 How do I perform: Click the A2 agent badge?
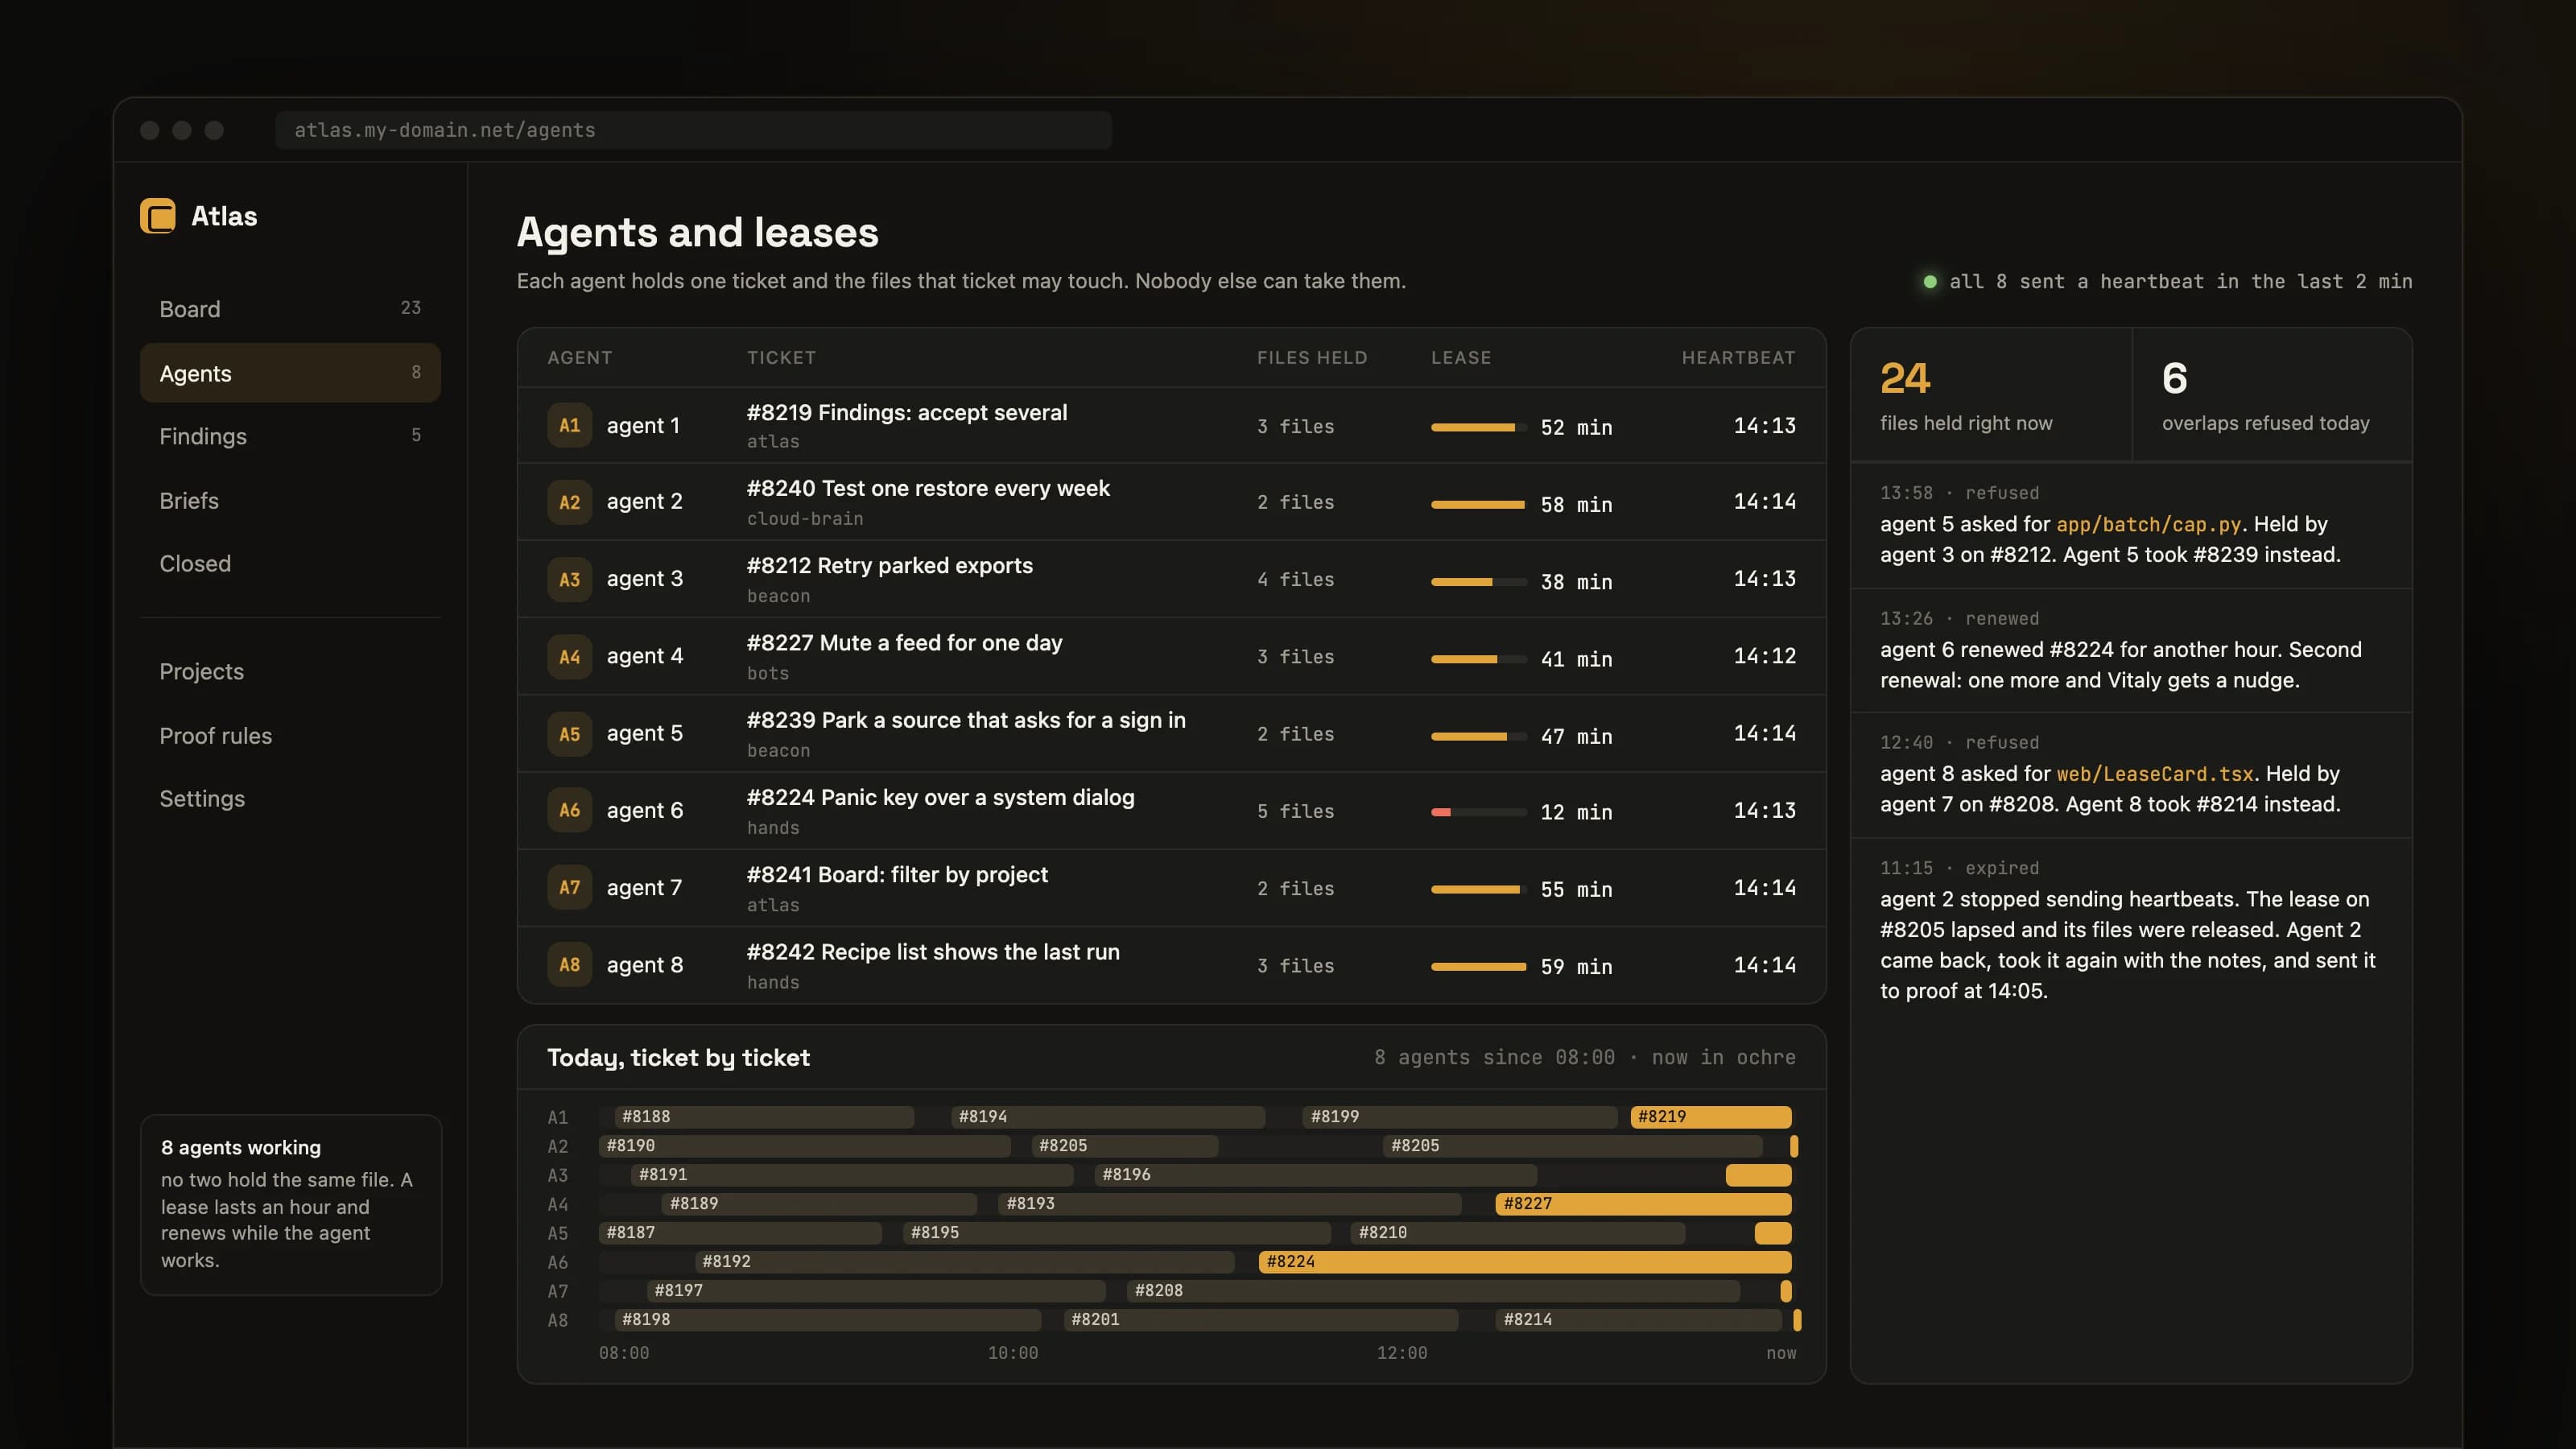pyautogui.click(x=569, y=502)
